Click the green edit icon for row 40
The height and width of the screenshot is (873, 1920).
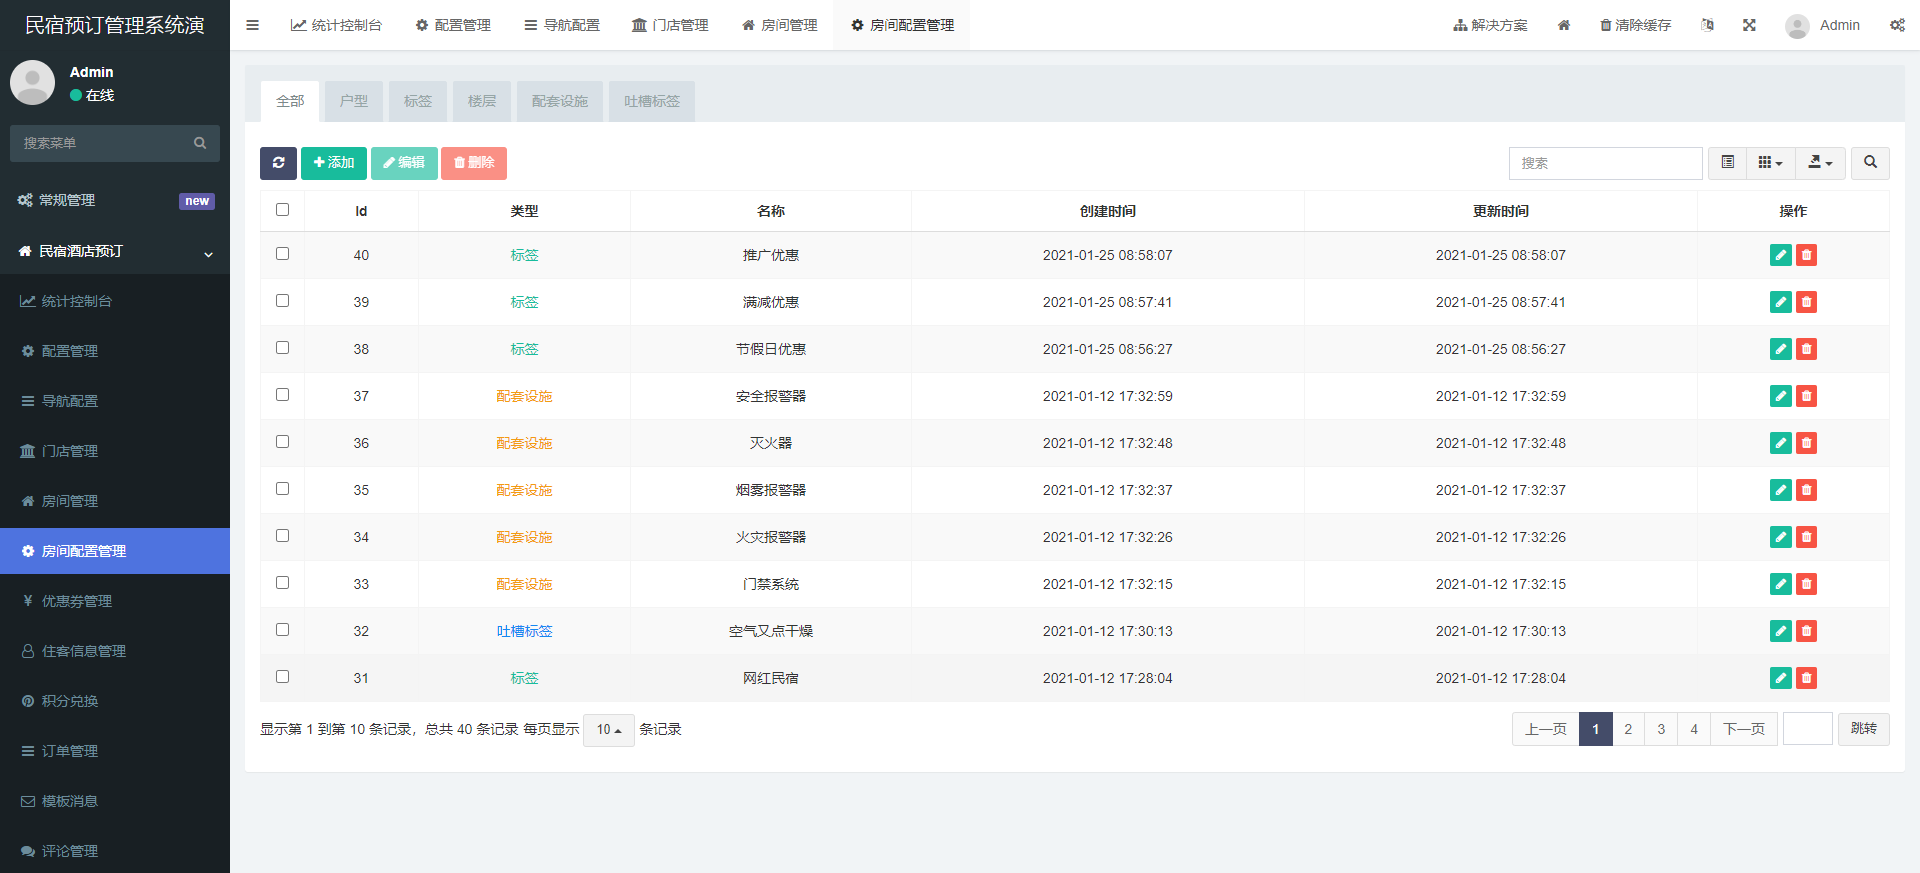[x=1780, y=255]
